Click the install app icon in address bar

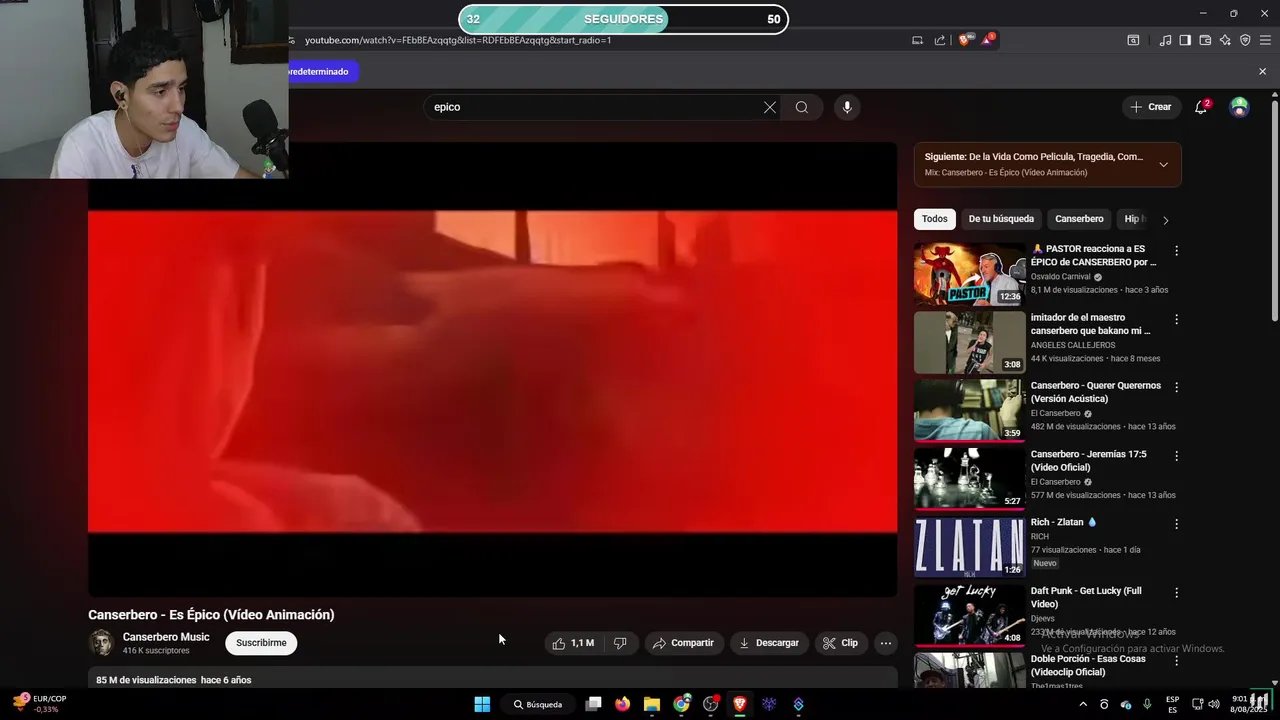(917, 40)
